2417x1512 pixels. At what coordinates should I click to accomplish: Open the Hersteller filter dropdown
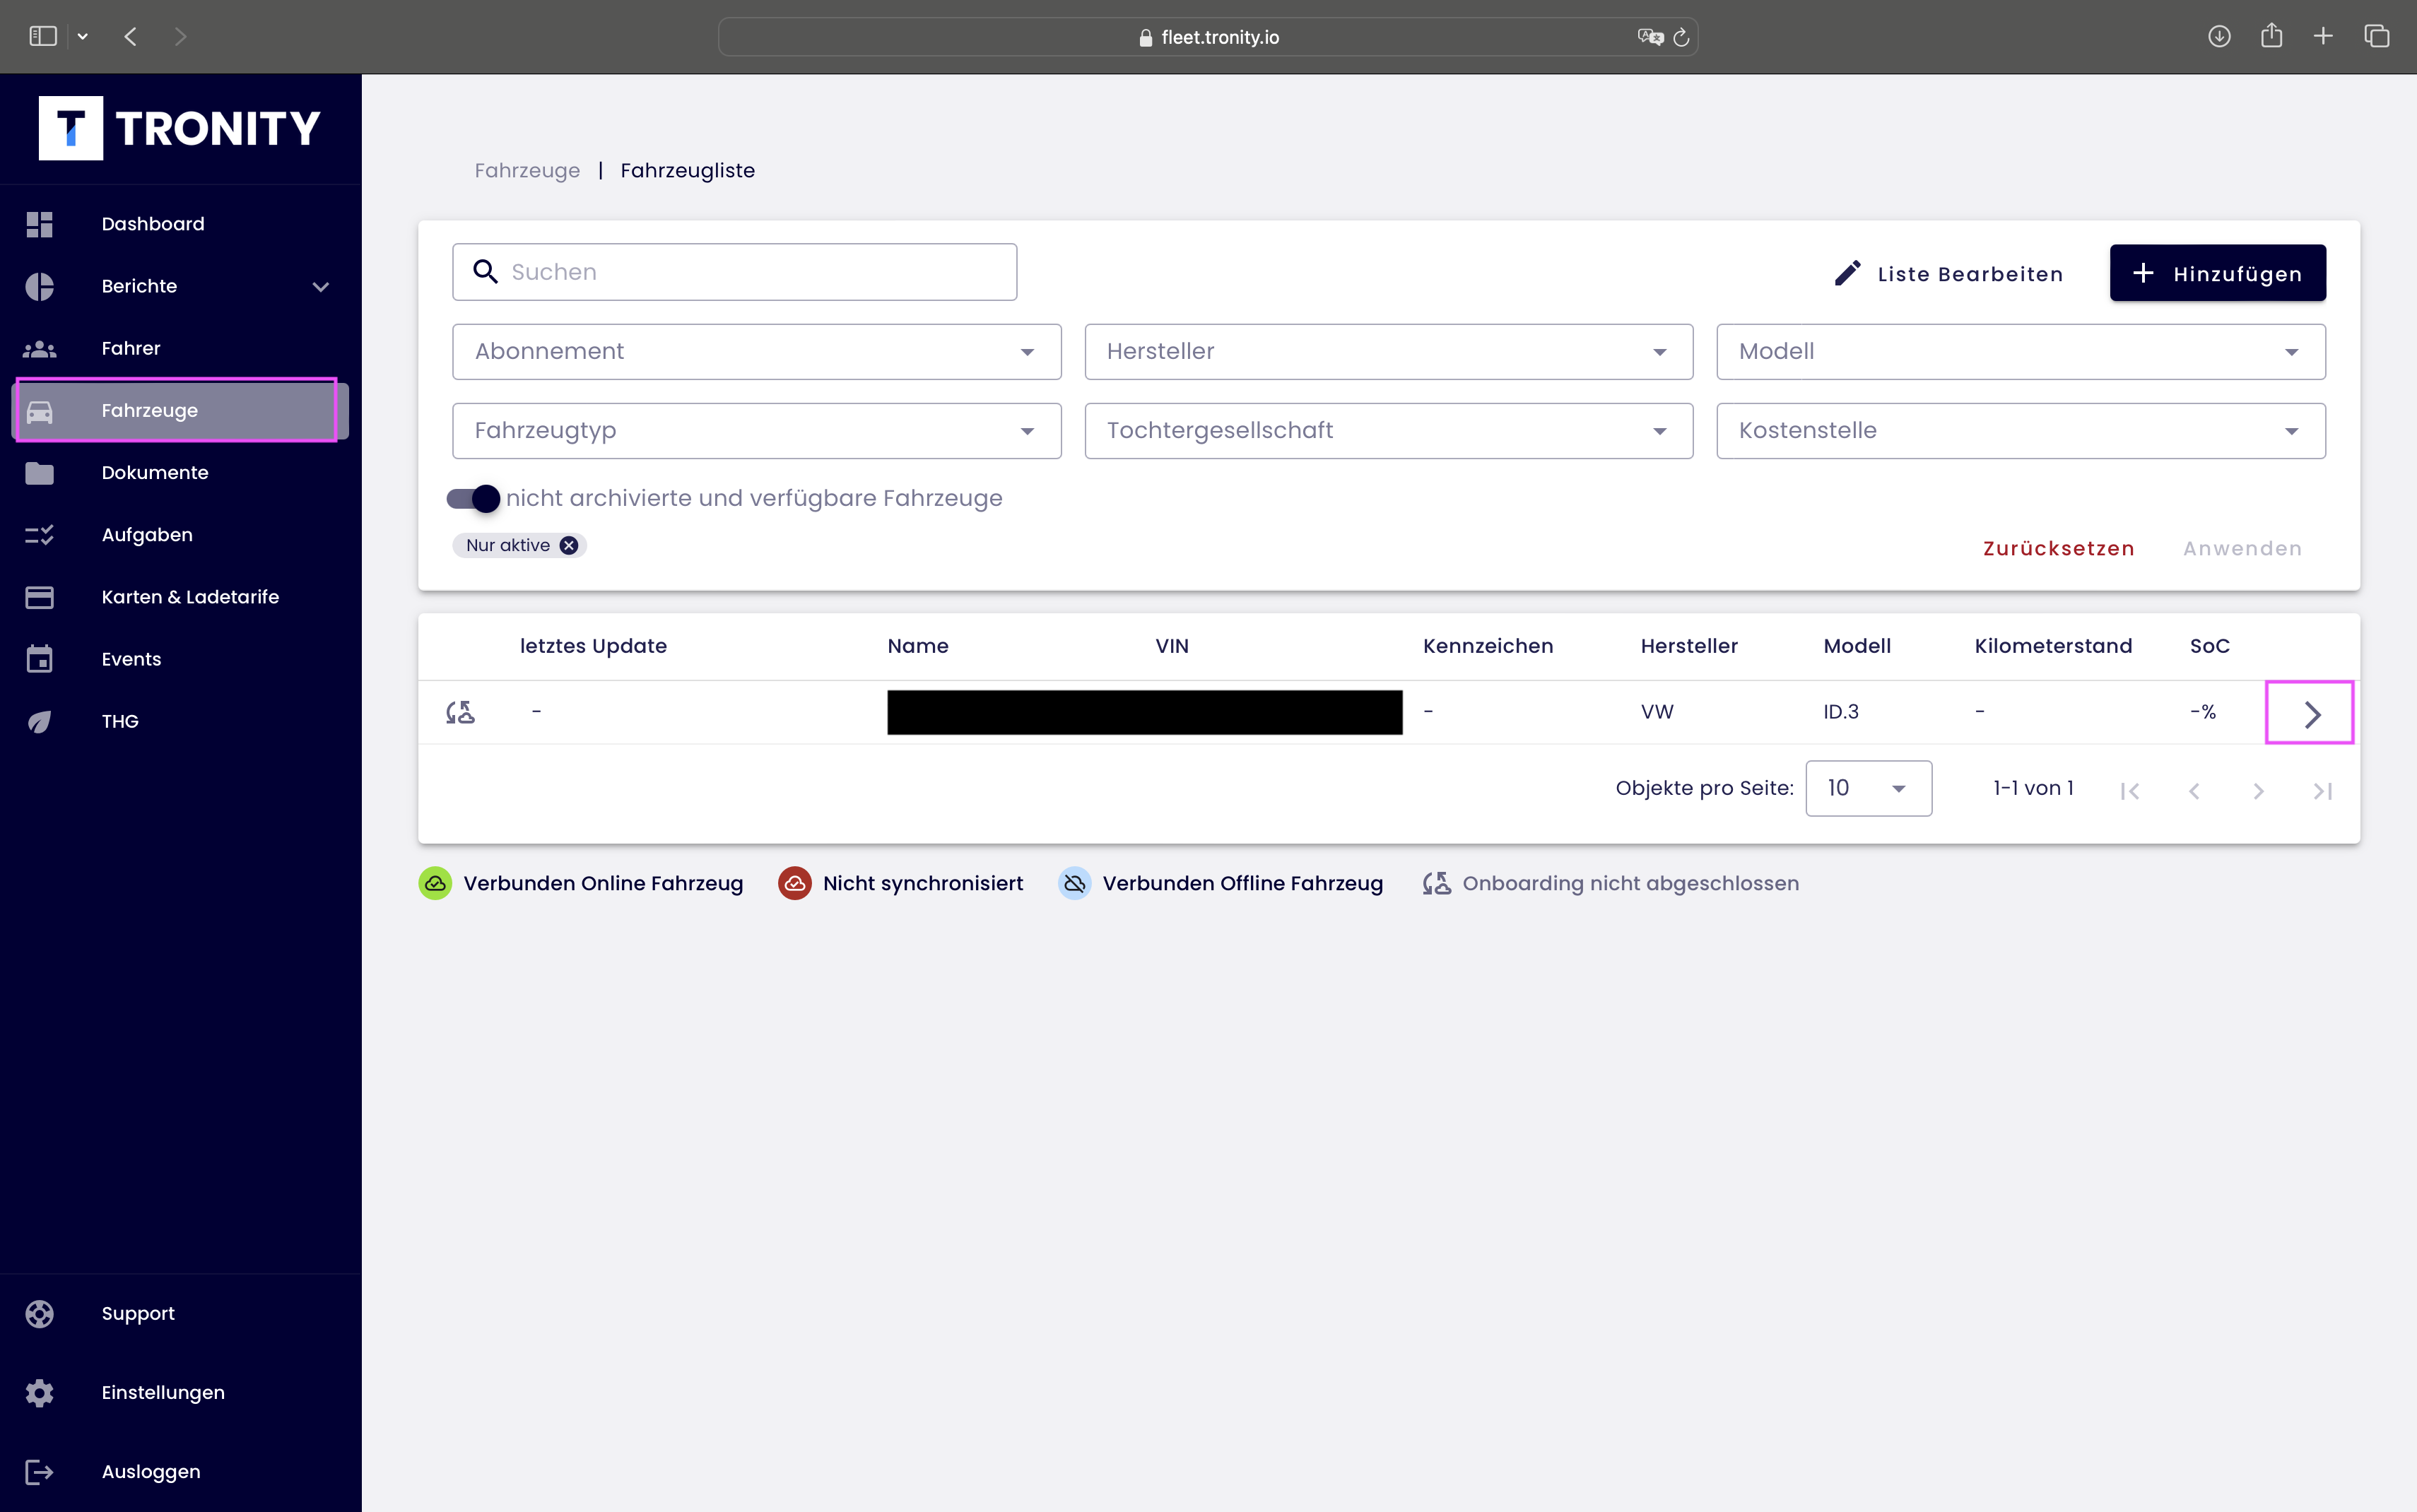click(1388, 351)
